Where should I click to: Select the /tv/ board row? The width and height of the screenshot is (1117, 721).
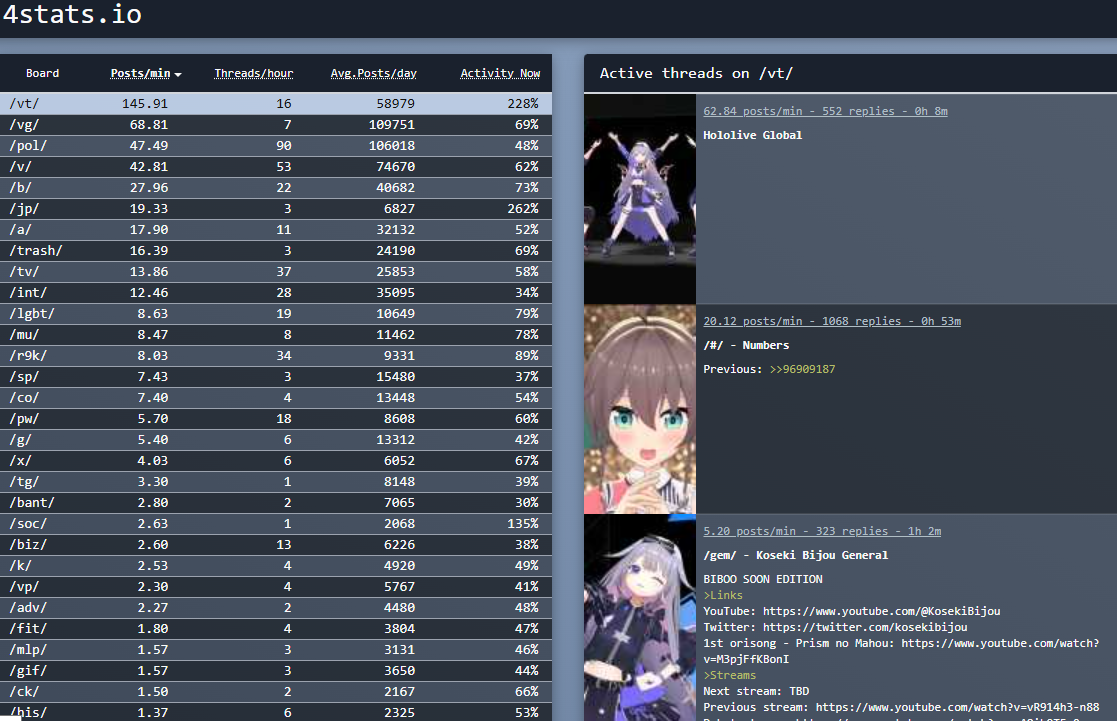[276, 271]
